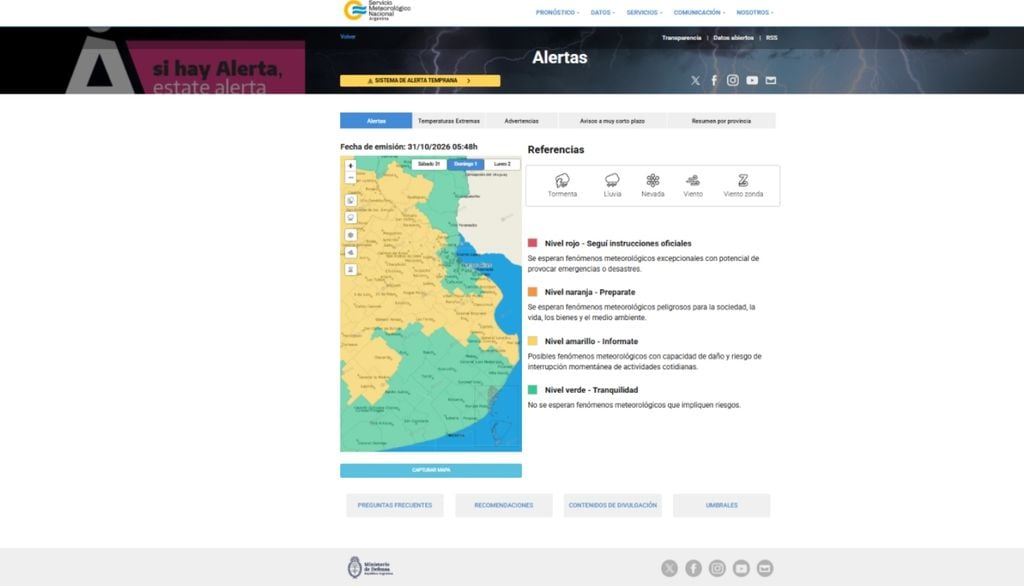Image resolution: width=1024 pixels, height=586 pixels.
Task: Click the Capturar Mapa button
Action: point(431,470)
